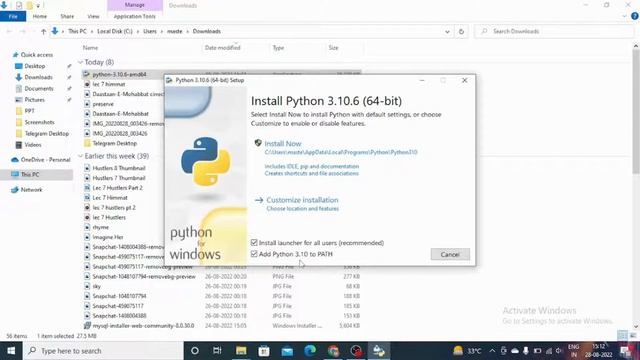Expand the address bar history dropdown
Image resolution: width=640 pixels, height=360 pixels.
click(447, 31)
